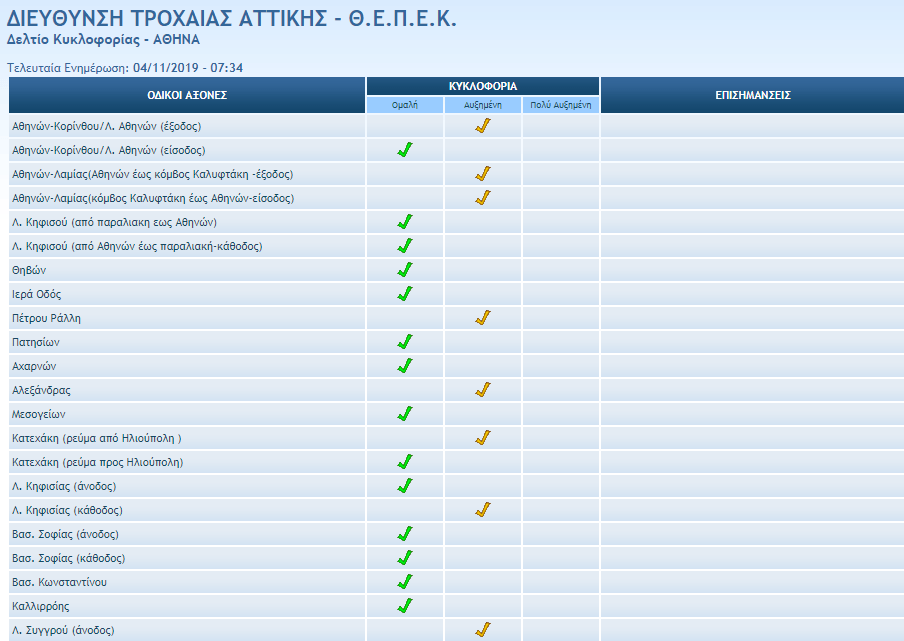The image size is (904, 641).
Task: Click the green checkmark for Βασ. Κωνσταντίνου
Action: (x=405, y=582)
